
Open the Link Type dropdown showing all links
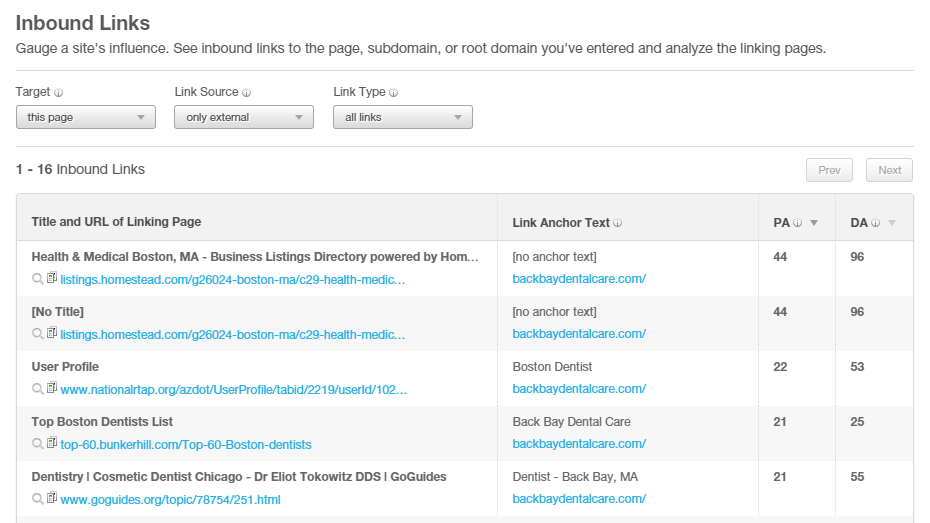pyautogui.click(x=403, y=117)
